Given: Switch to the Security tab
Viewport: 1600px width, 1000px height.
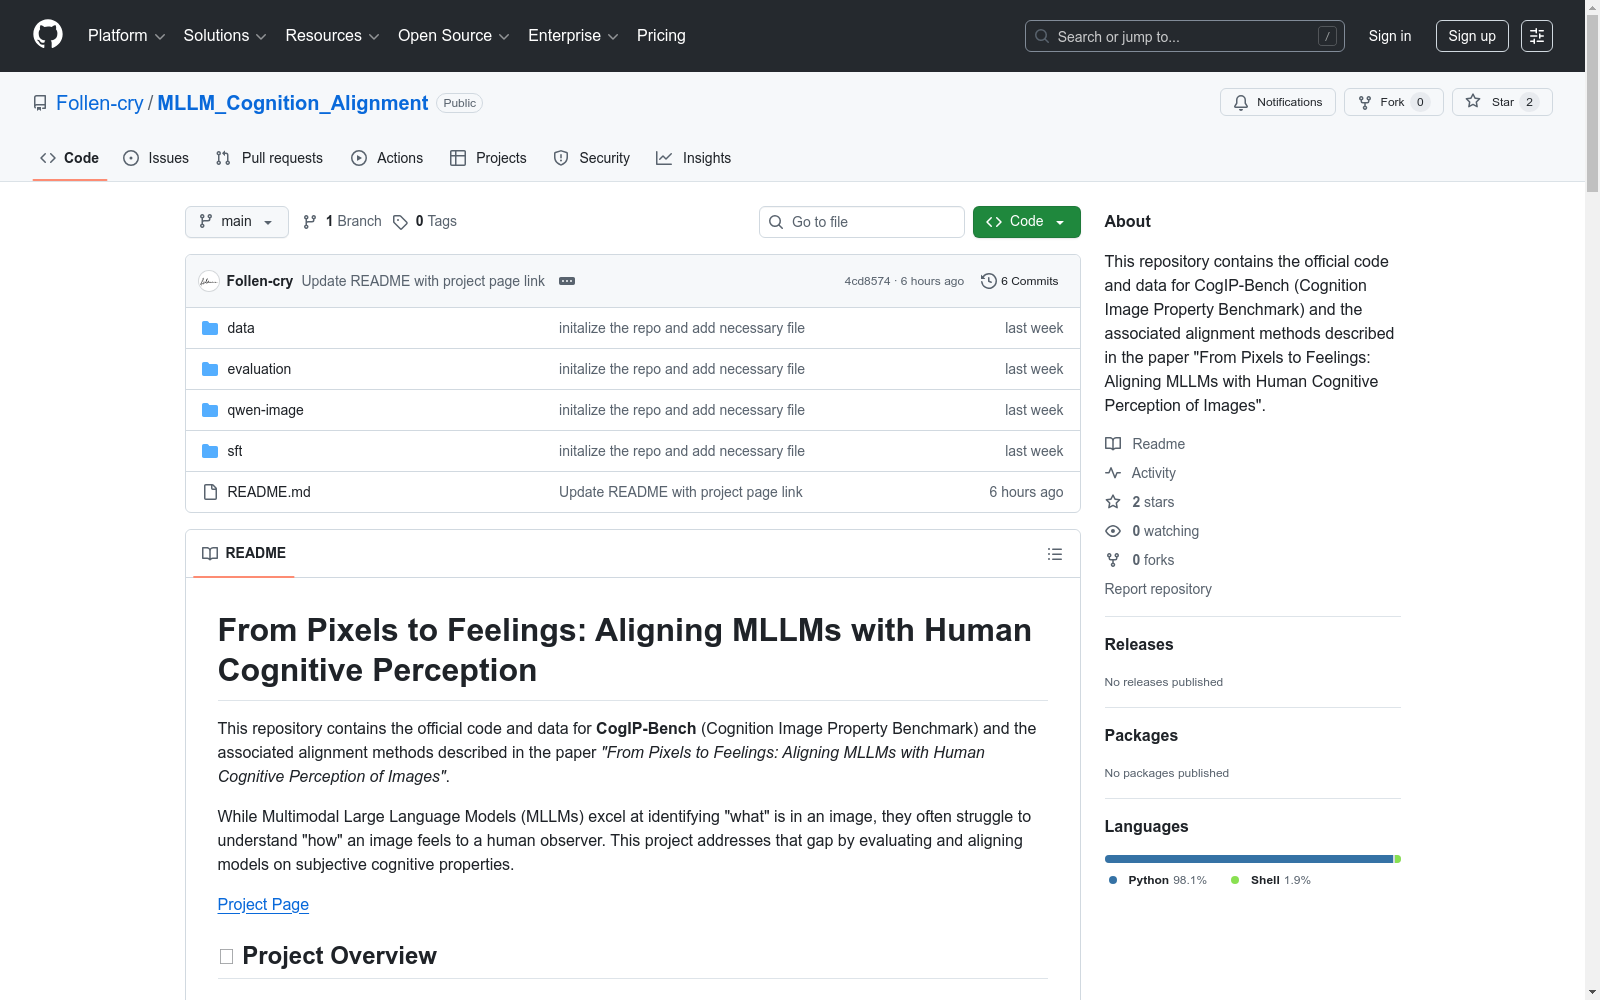Looking at the screenshot, I should coord(592,158).
